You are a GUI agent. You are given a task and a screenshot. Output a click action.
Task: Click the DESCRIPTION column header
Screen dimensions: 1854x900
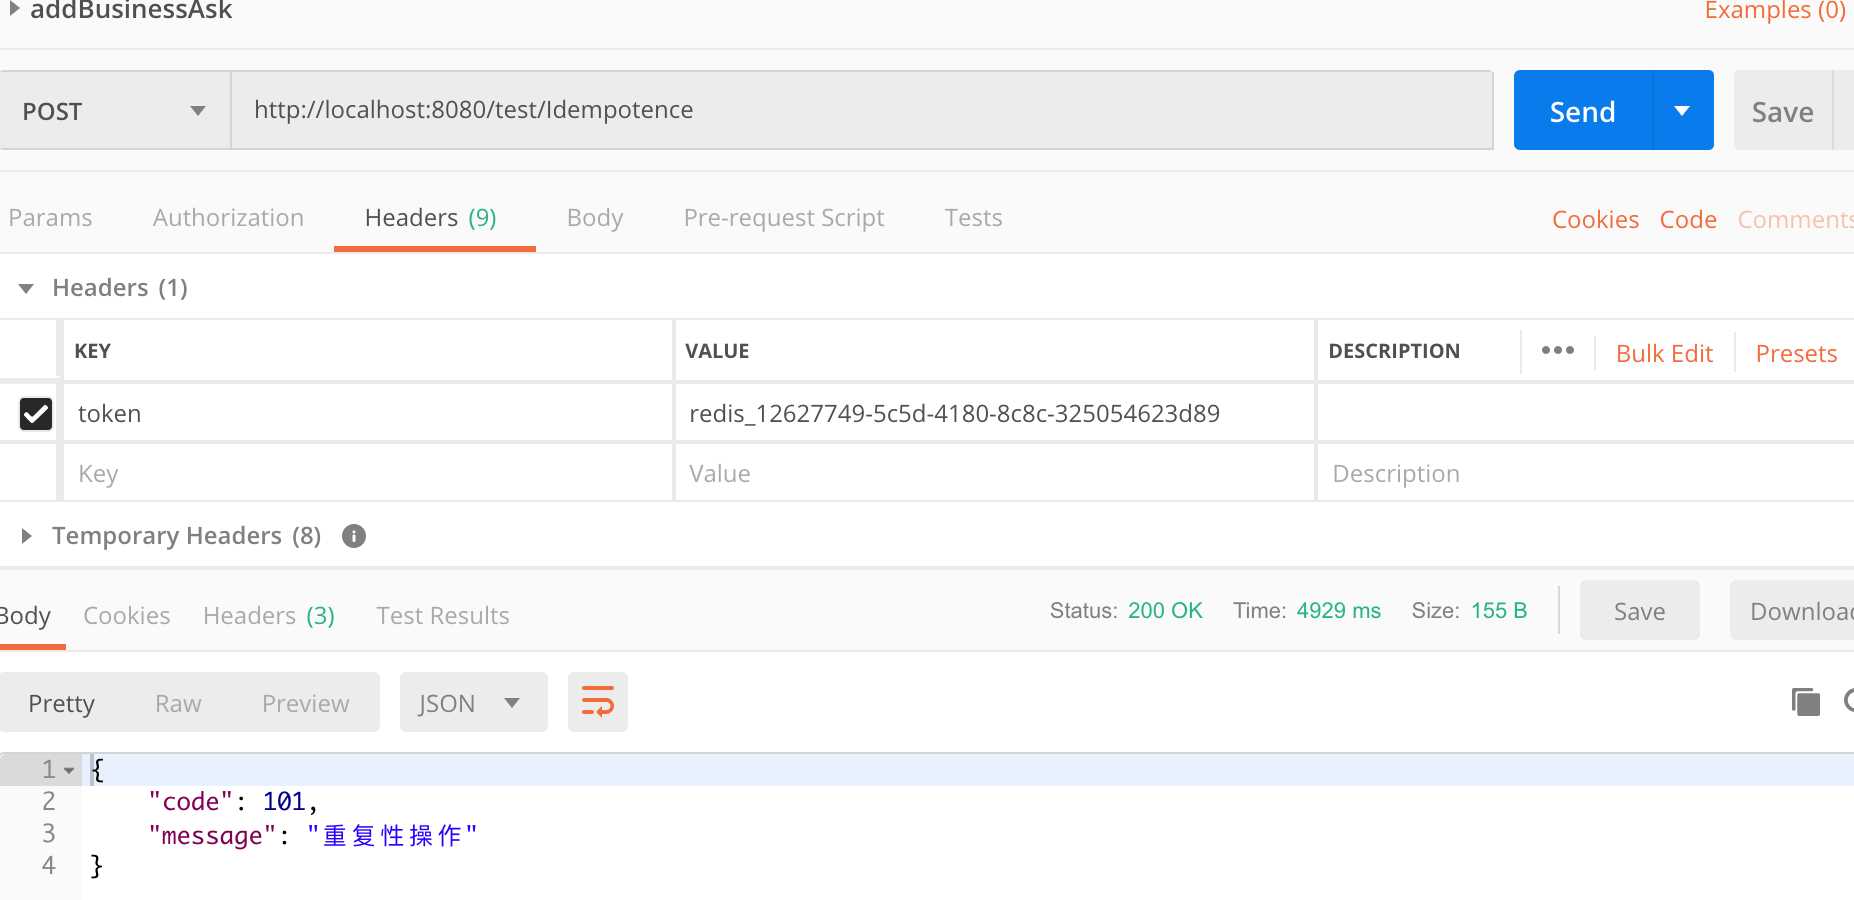pyautogui.click(x=1394, y=351)
